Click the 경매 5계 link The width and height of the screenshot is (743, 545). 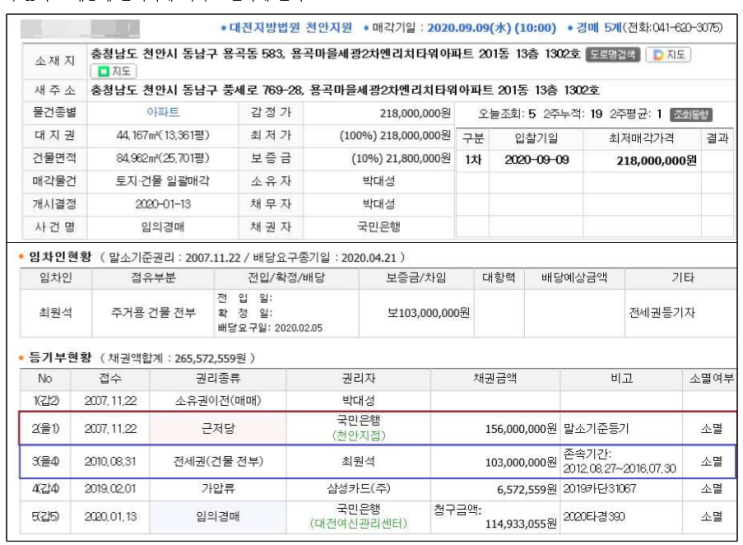click(599, 27)
